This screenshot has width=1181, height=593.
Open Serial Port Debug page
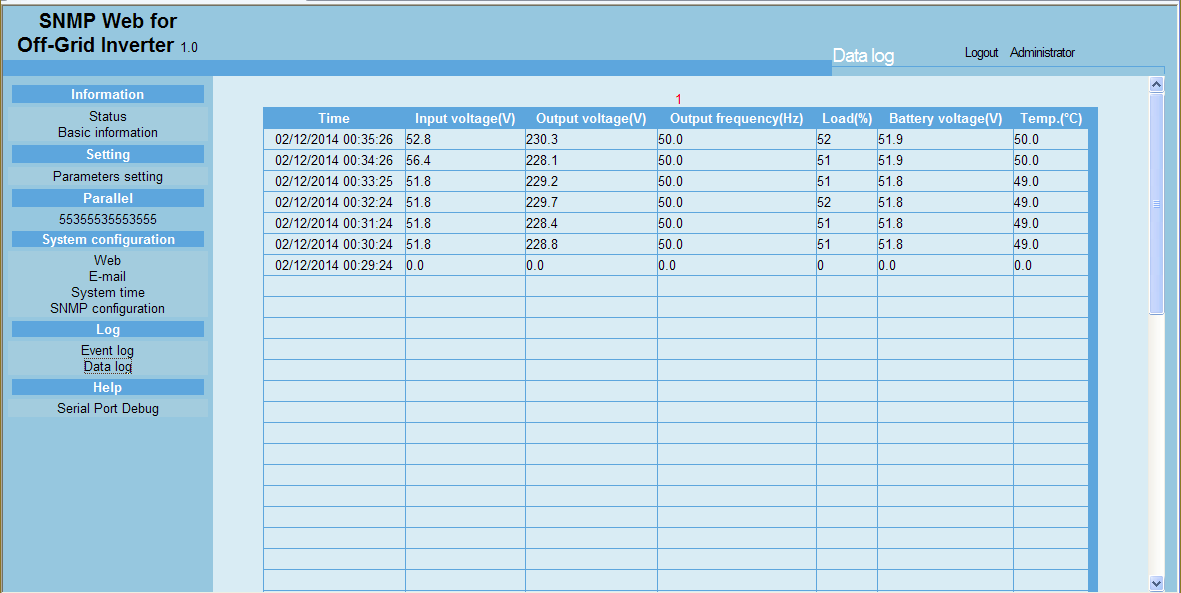click(x=108, y=408)
